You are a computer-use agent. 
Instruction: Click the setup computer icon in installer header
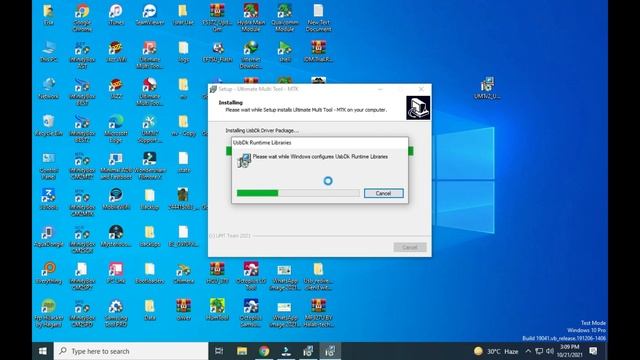[x=418, y=108]
